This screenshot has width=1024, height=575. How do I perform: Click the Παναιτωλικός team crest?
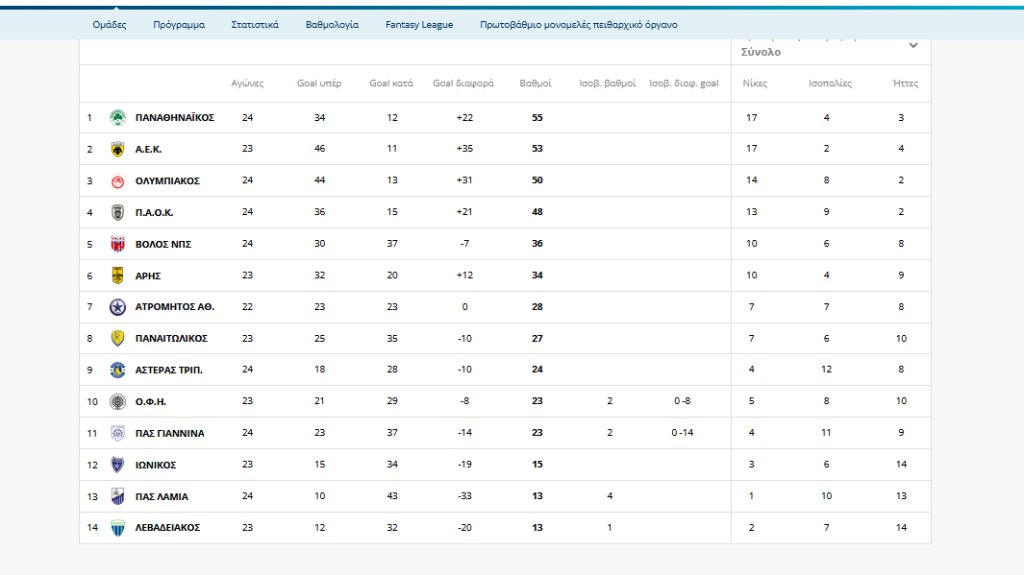117,338
